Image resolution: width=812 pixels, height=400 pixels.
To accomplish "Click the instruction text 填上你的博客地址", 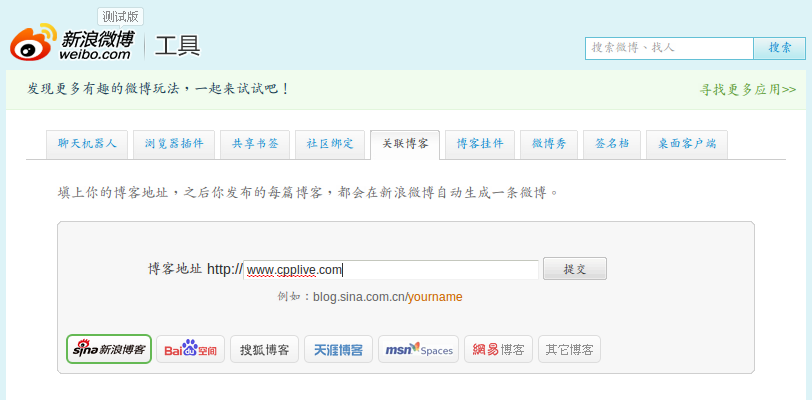I will pos(112,193).
